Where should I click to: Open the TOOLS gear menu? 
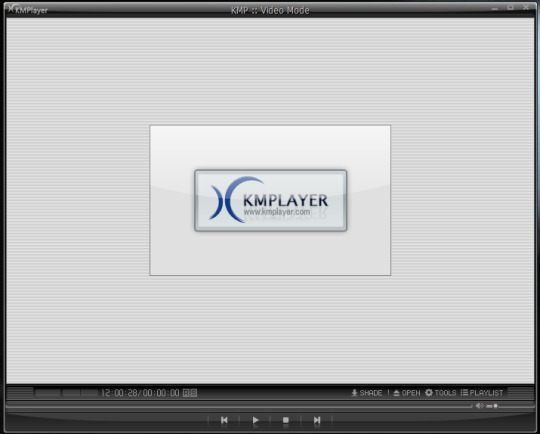(440, 393)
